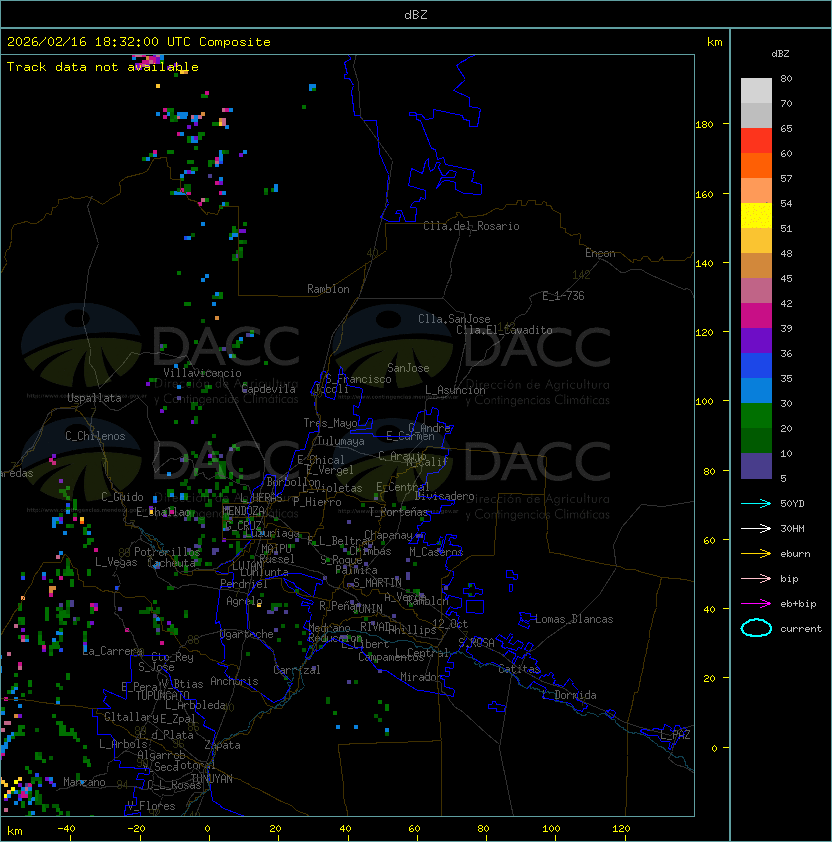Click the 'L_Dormida' place label
Image resolution: width=832 pixels, height=842 pixels.
click(569, 695)
